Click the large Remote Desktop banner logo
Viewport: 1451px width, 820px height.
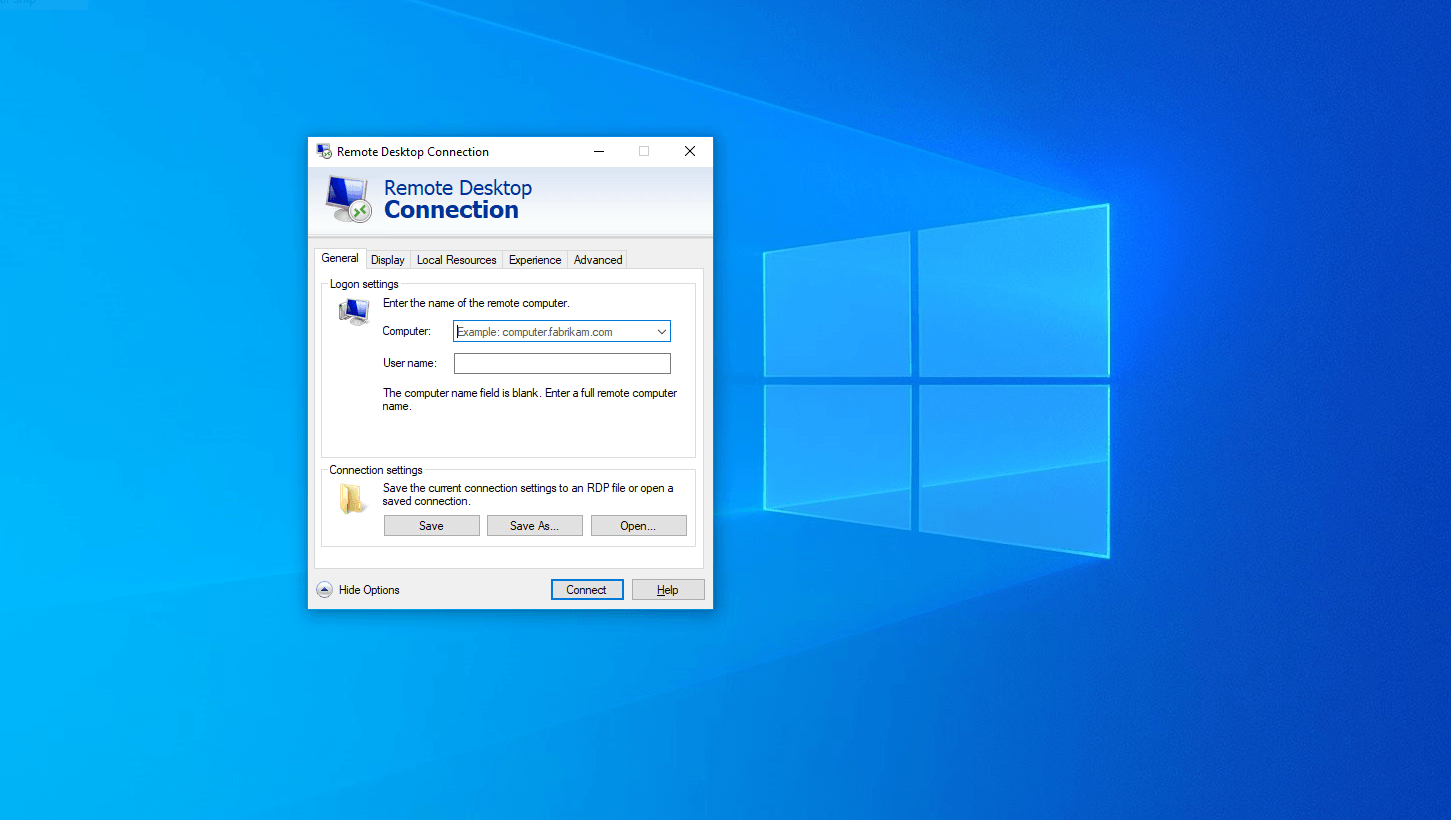point(349,199)
